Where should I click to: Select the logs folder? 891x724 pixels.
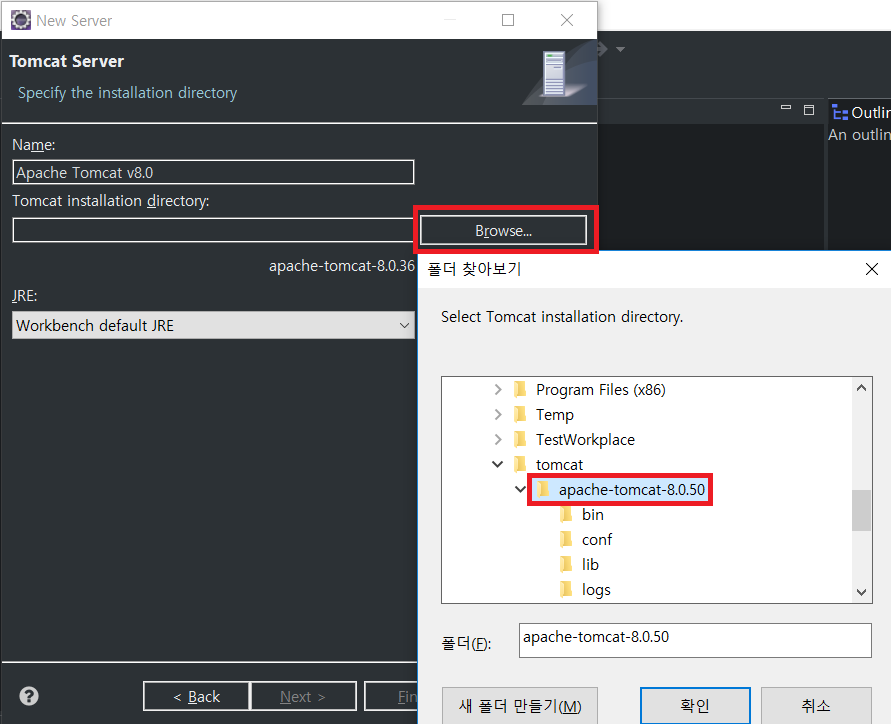pos(596,589)
